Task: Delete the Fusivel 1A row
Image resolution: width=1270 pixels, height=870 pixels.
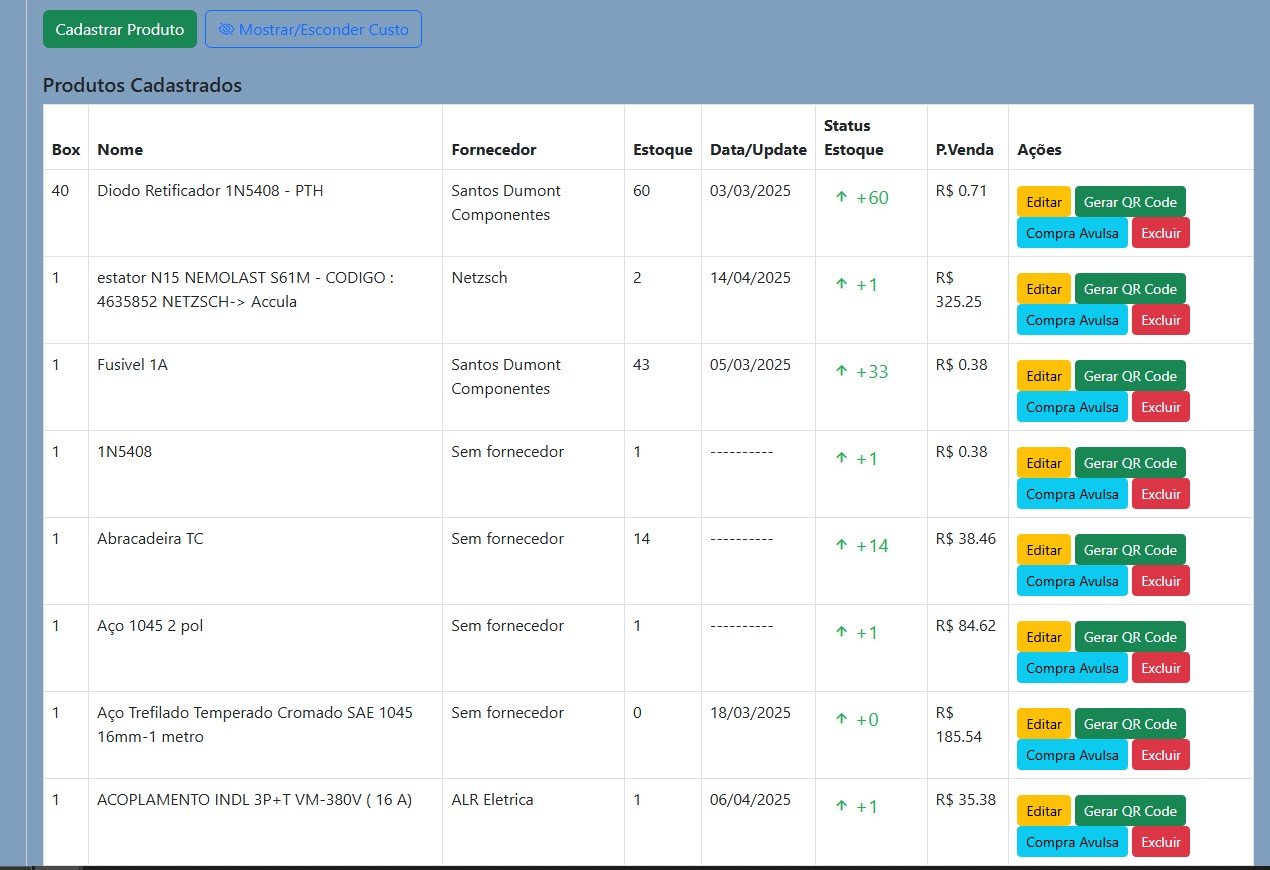Action: 1161,407
